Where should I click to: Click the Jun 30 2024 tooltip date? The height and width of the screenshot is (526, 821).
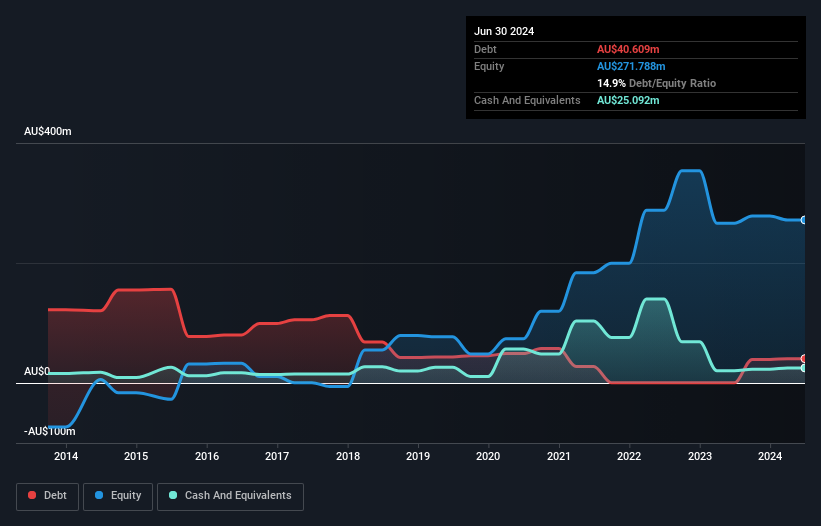(x=504, y=31)
